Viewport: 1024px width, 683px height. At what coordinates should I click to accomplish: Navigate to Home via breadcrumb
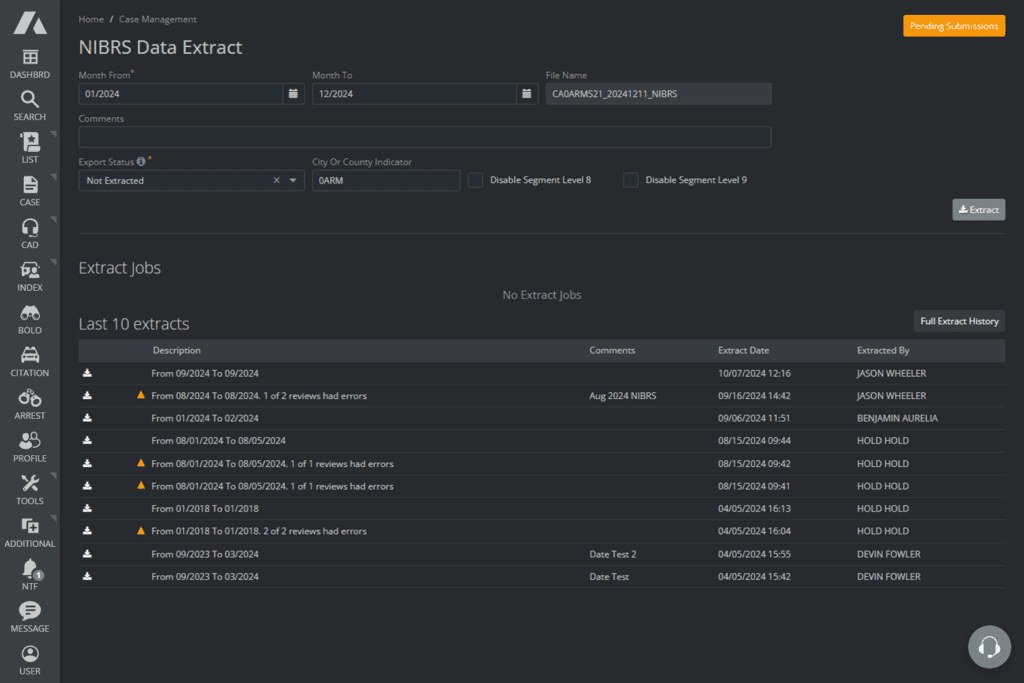click(x=90, y=18)
